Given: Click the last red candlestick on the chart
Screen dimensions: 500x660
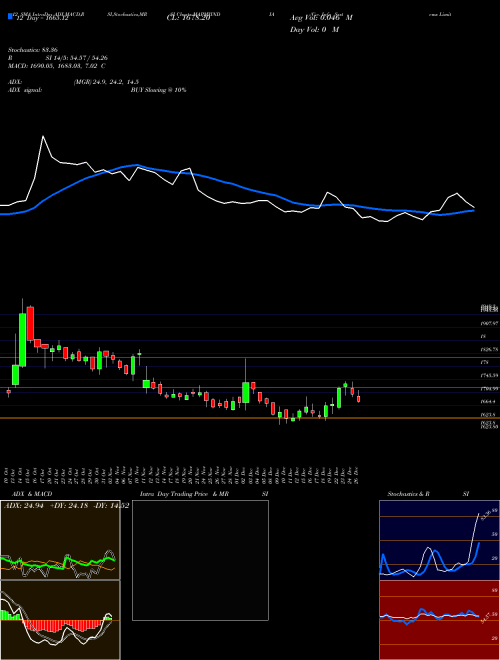Looking at the screenshot, I should coord(359,399).
